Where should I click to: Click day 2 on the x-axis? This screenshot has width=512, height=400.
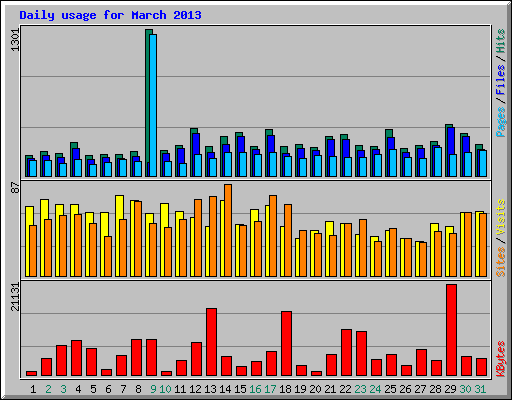(x=48, y=389)
